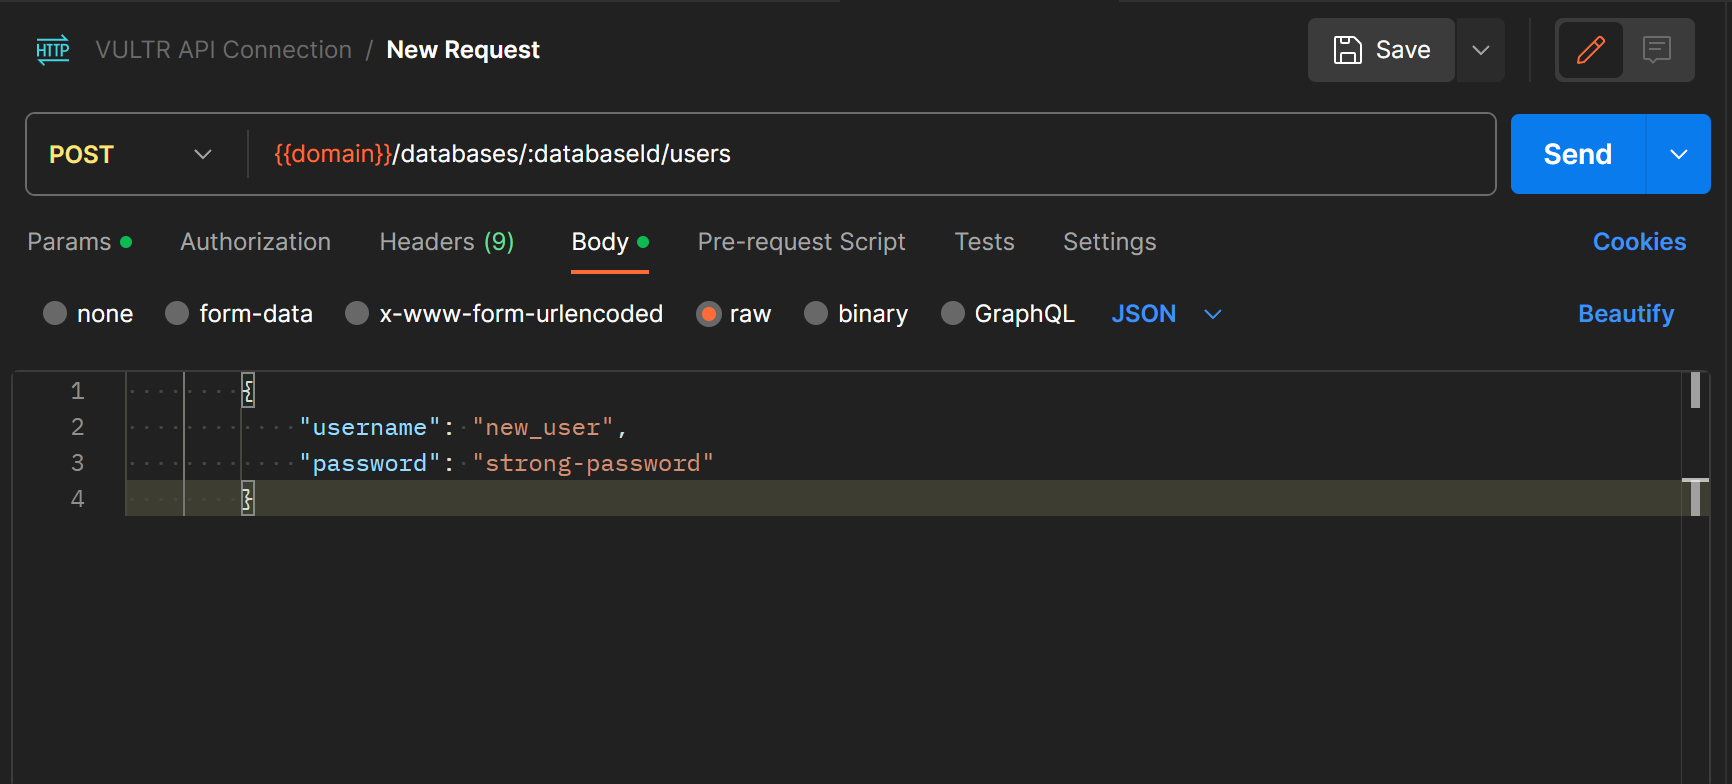This screenshot has width=1732, height=784.
Task: Open the JSON format dropdown
Action: click(1166, 314)
